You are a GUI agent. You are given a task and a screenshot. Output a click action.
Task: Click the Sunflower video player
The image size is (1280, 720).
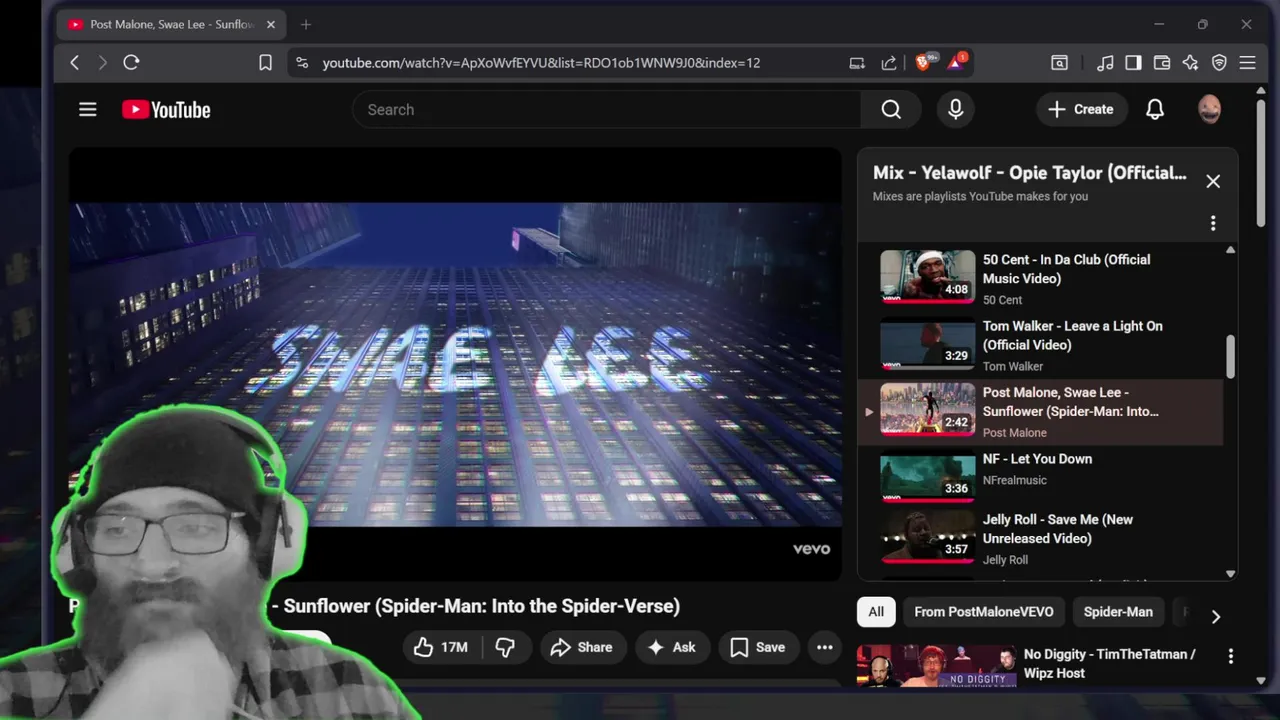[x=455, y=364]
